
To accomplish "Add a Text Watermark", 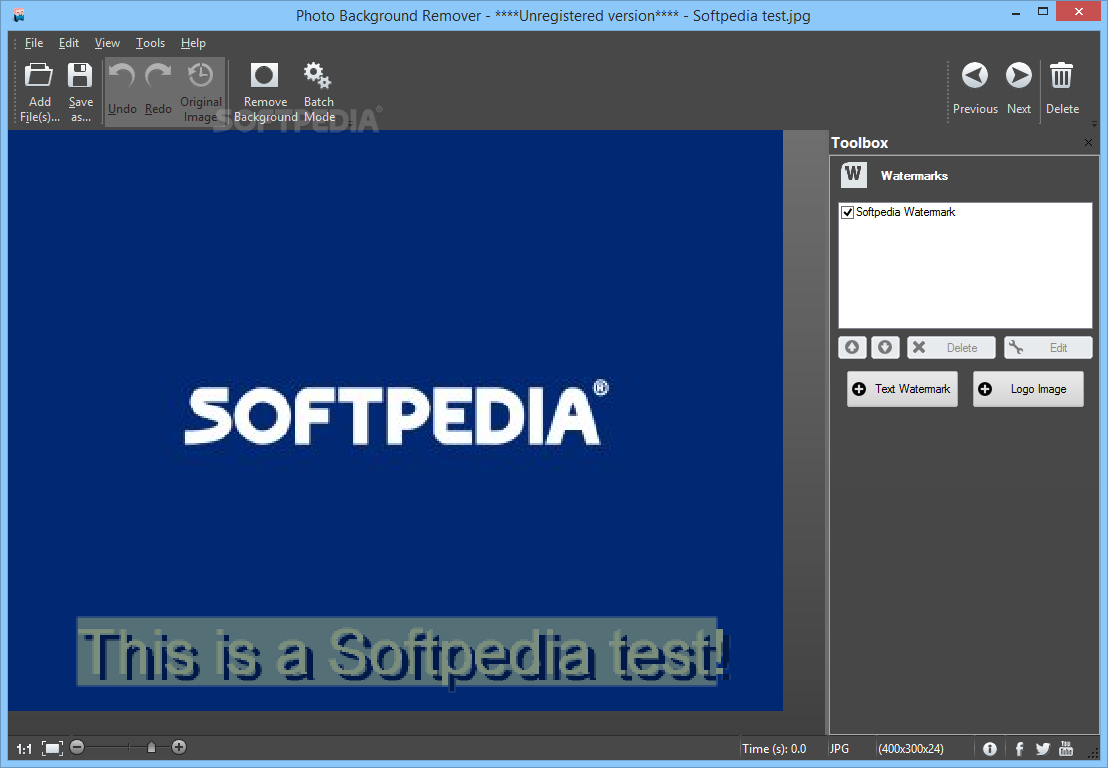I will [x=902, y=389].
